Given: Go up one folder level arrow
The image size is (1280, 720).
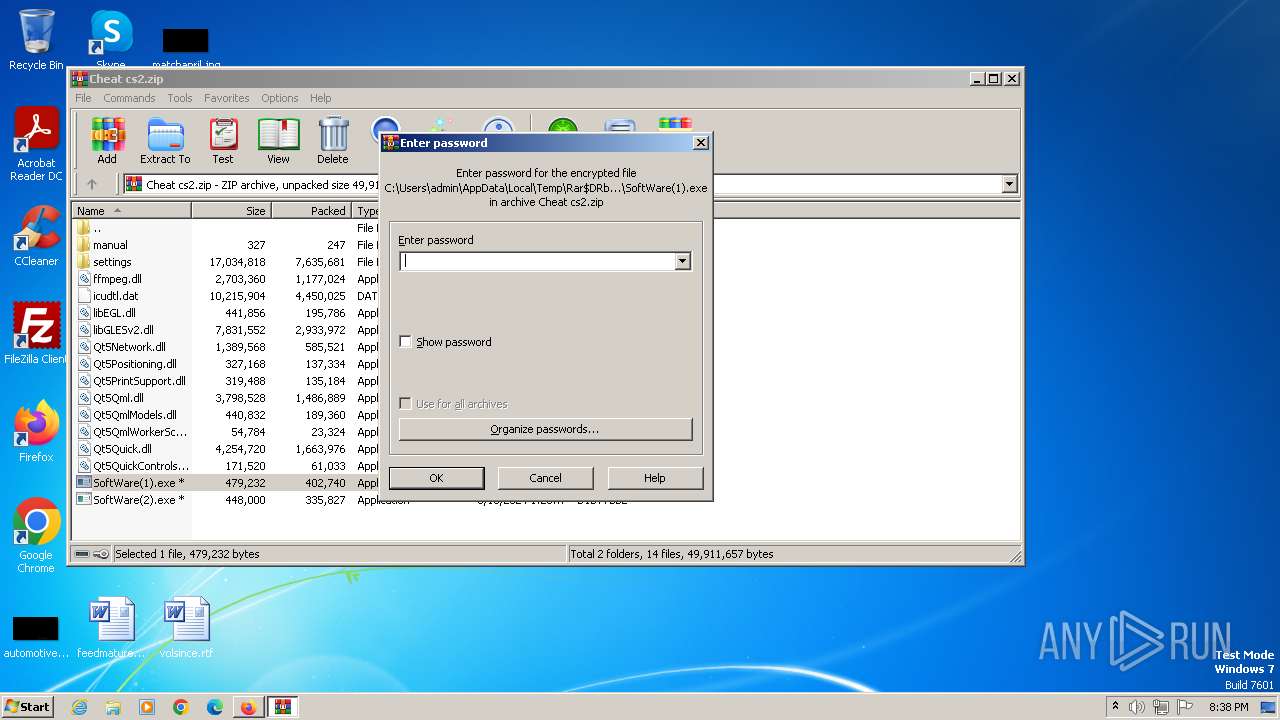Looking at the screenshot, I should 92,184.
